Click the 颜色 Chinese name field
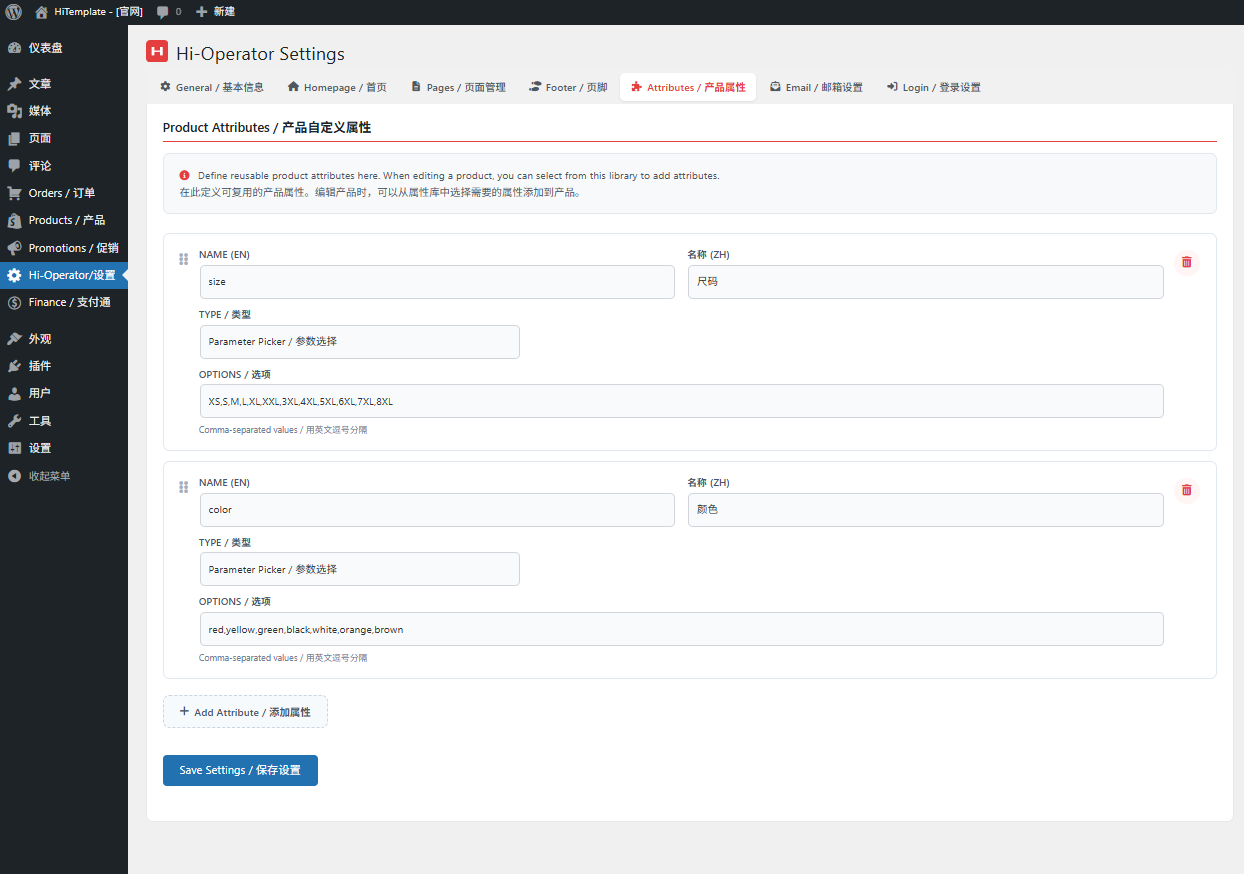Viewport: 1244px width, 874px height. point(925,510)
